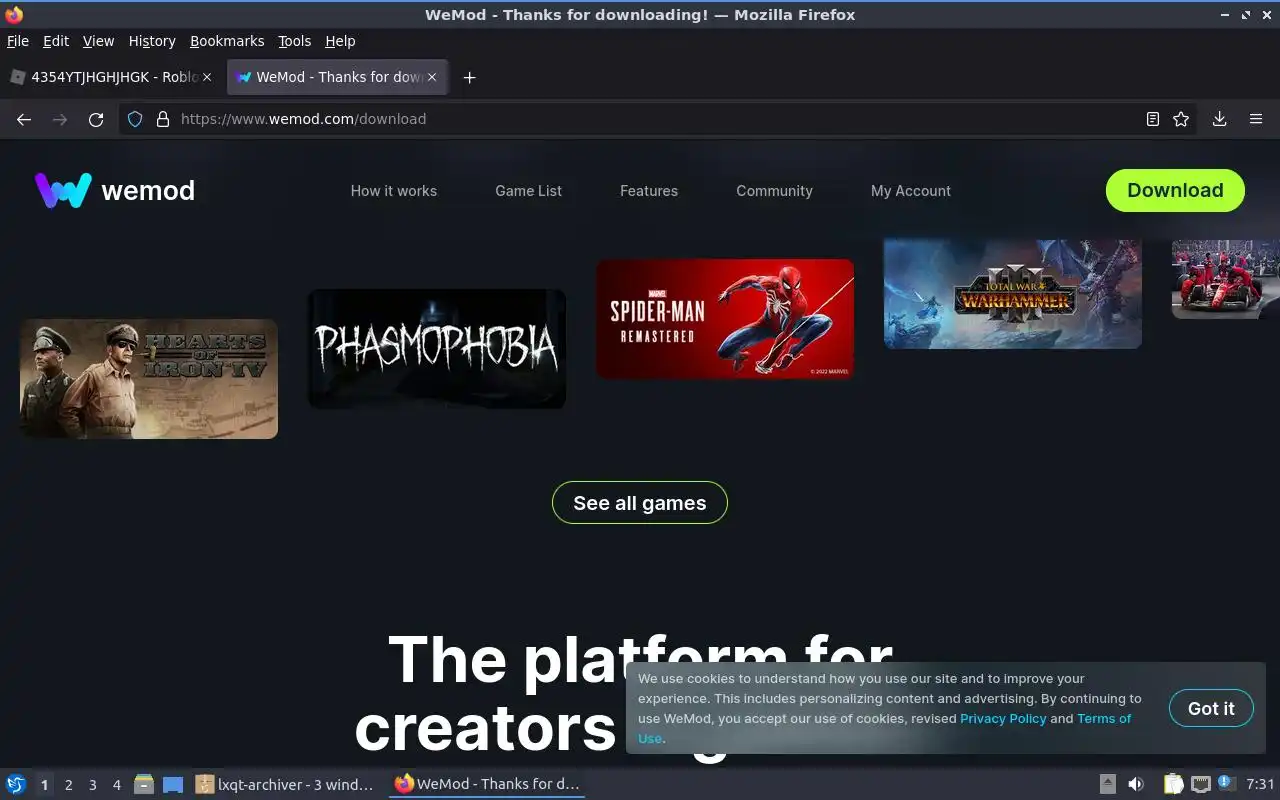This screenshot has width=1280, height=800.
Task: Switch to the Roblox browser tab
Action: 111,77
